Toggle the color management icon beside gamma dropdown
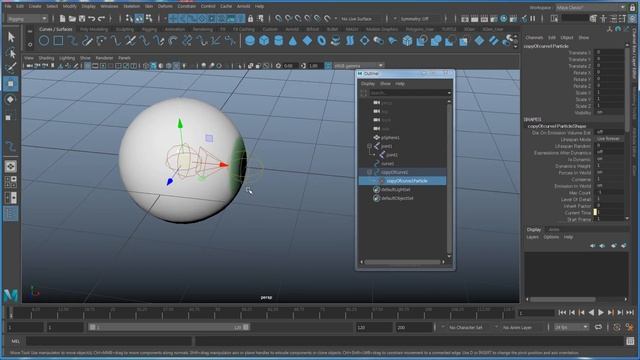This screenshot has width=640, height=360. click(328, 65)
